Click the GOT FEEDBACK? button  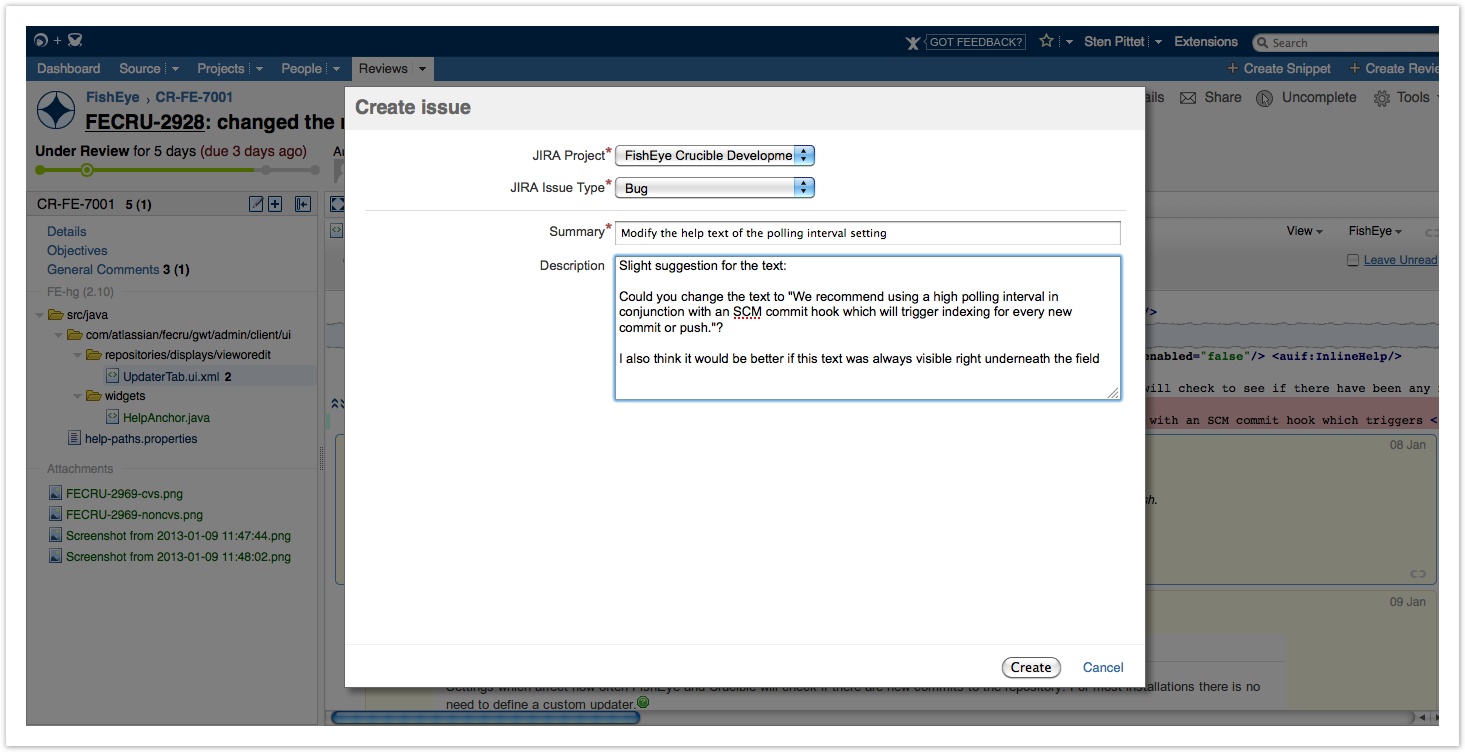976,42
